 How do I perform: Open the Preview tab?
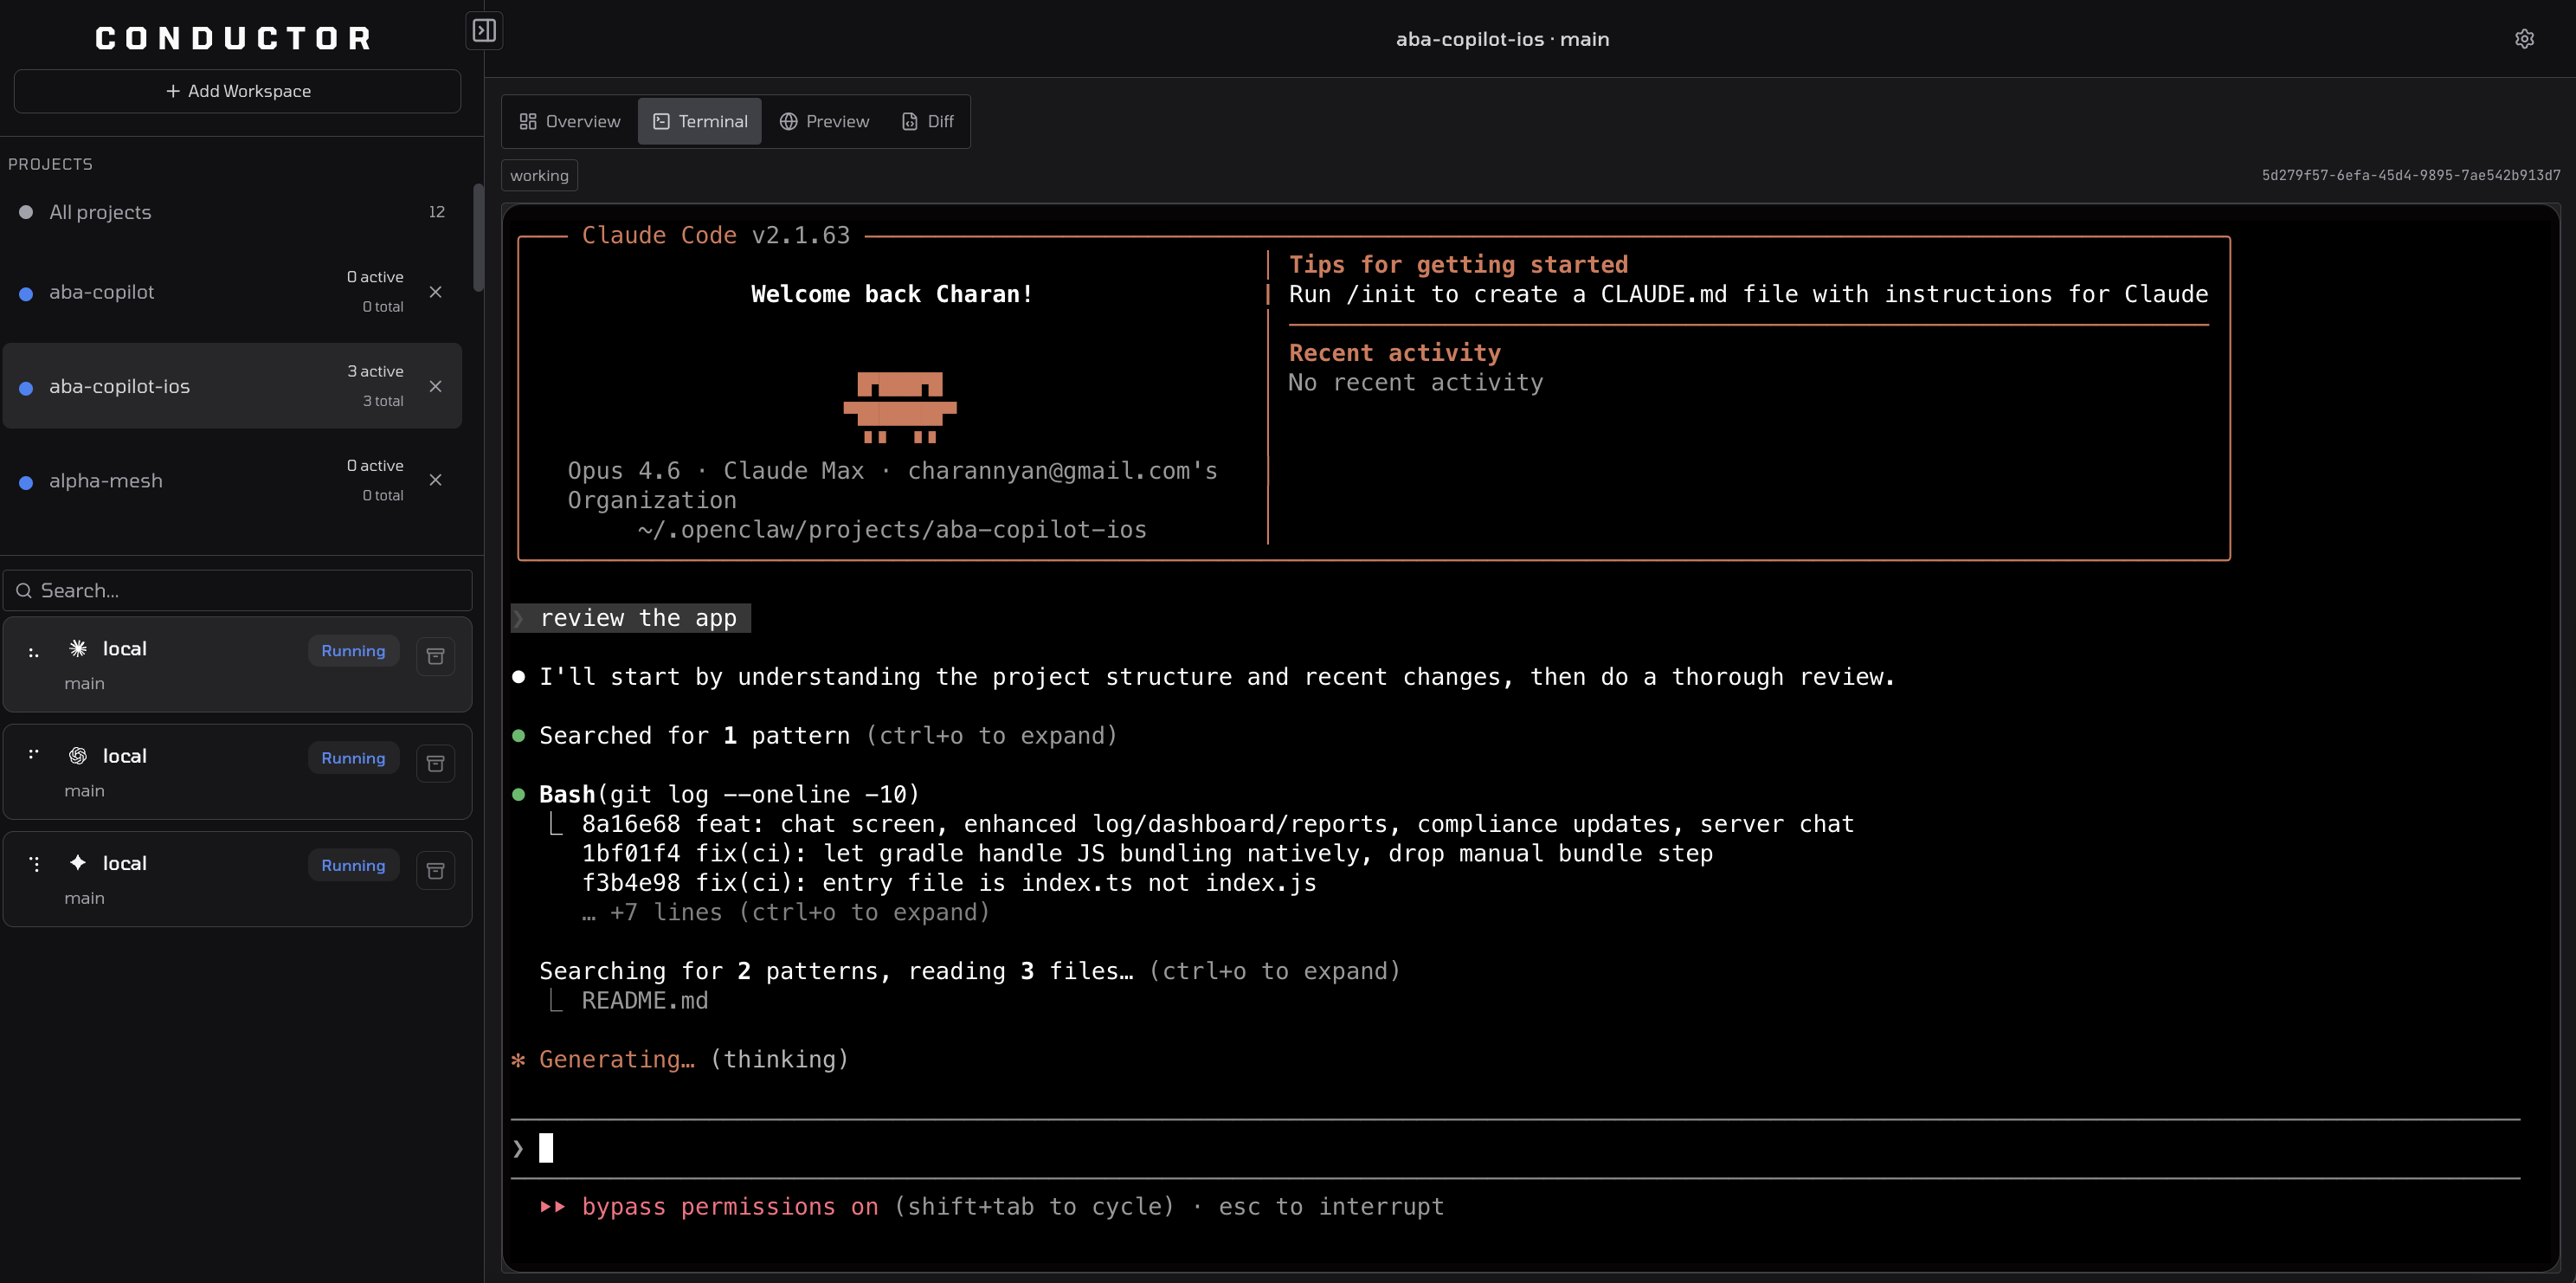tap(824, 121)
